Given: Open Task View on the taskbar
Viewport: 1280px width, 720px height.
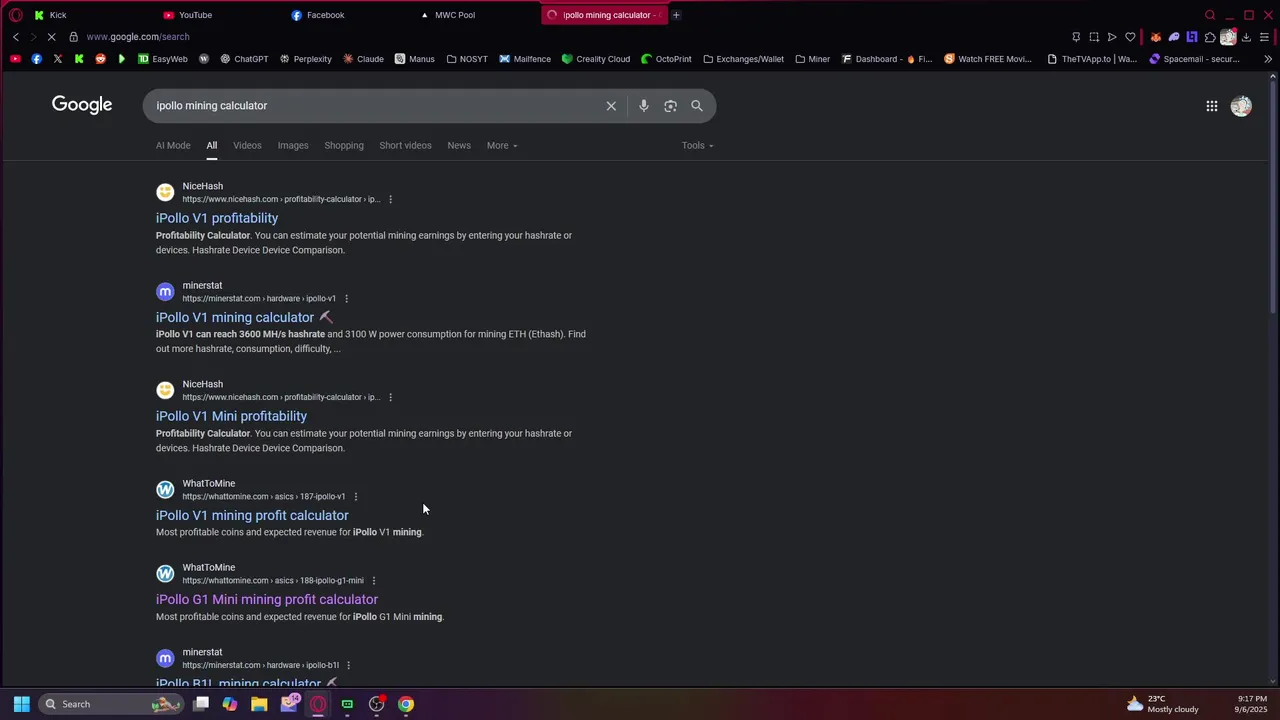Looking at the screenshot, I should (201, 704).
